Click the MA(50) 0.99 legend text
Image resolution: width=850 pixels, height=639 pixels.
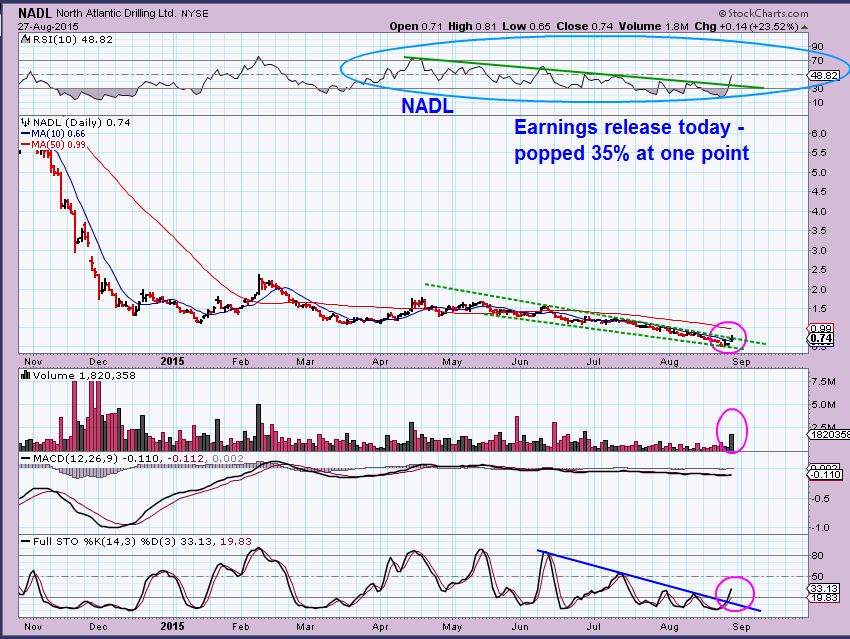point(58,145)
